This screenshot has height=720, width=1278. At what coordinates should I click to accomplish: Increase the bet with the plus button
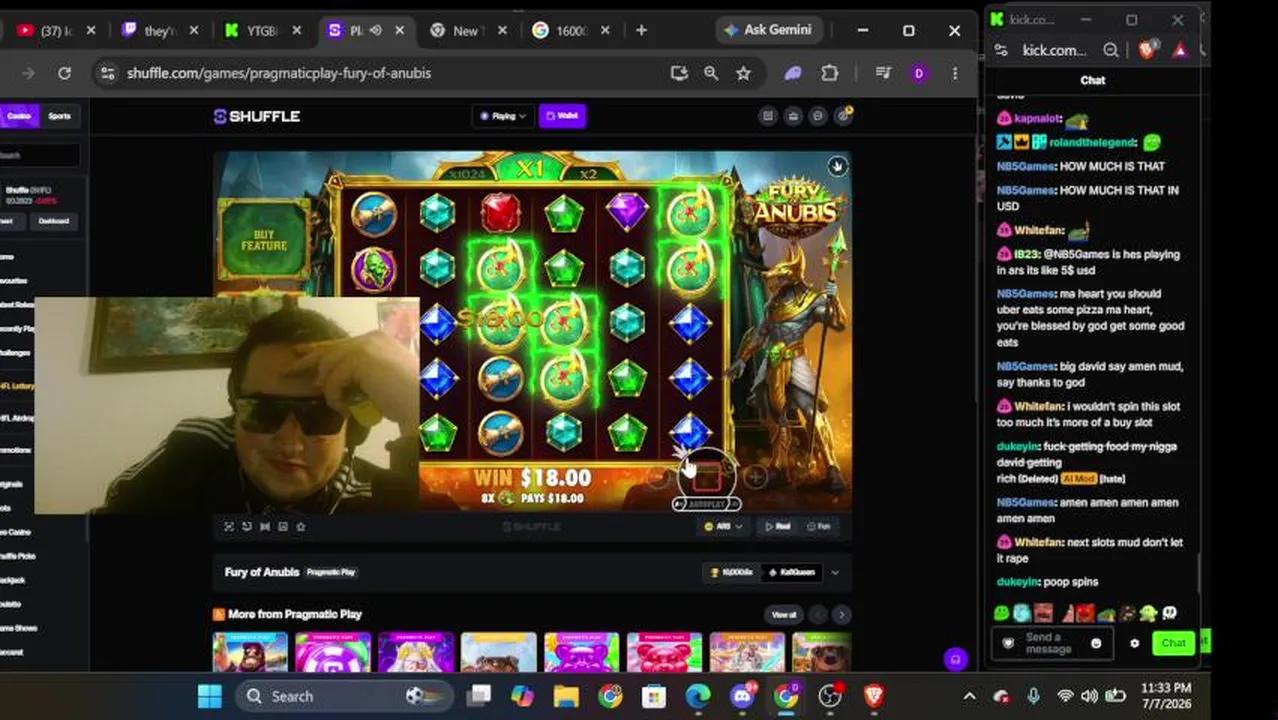pyautogui.click(x=756, y=478)
